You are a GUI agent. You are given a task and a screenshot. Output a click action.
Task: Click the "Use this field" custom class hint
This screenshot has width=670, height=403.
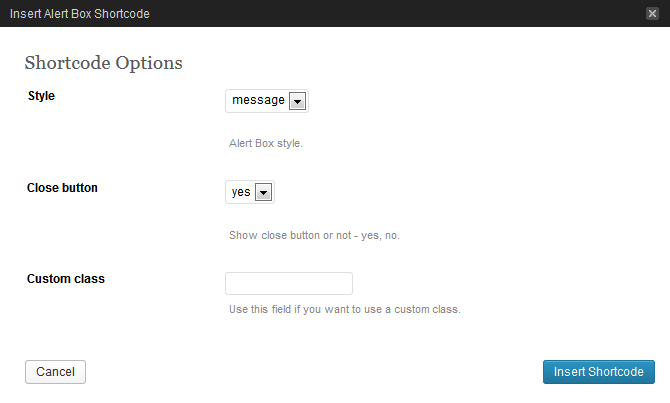click(345, 309)
